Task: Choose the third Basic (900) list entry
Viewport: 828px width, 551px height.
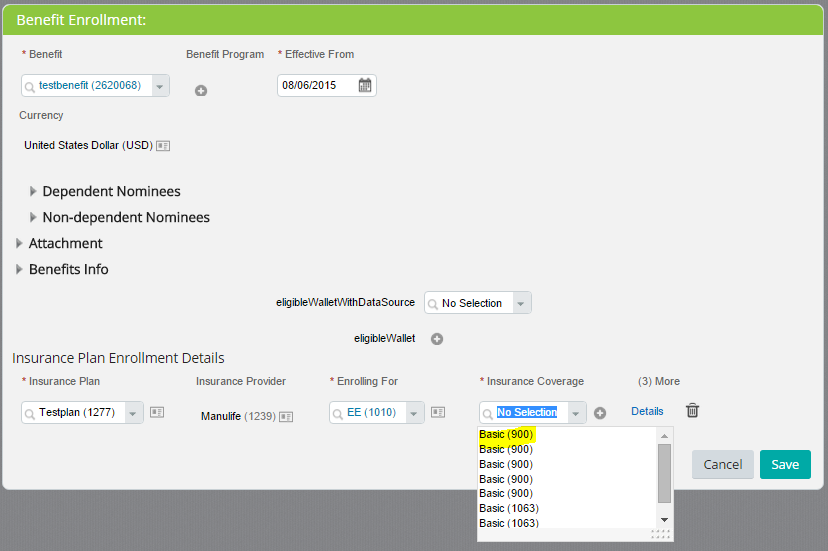Action: (x=506, y=464)
